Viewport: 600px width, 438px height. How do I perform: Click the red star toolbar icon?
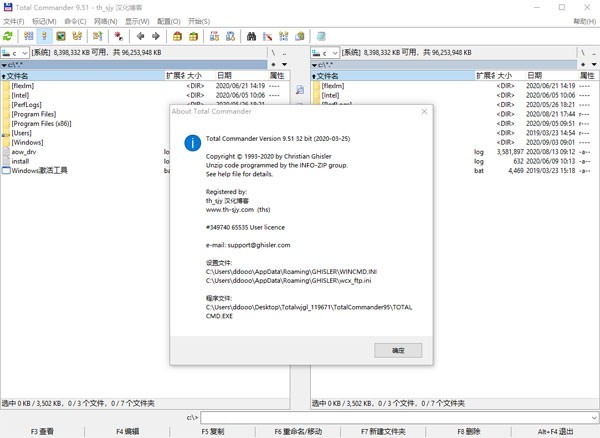(x=119, y=36)
